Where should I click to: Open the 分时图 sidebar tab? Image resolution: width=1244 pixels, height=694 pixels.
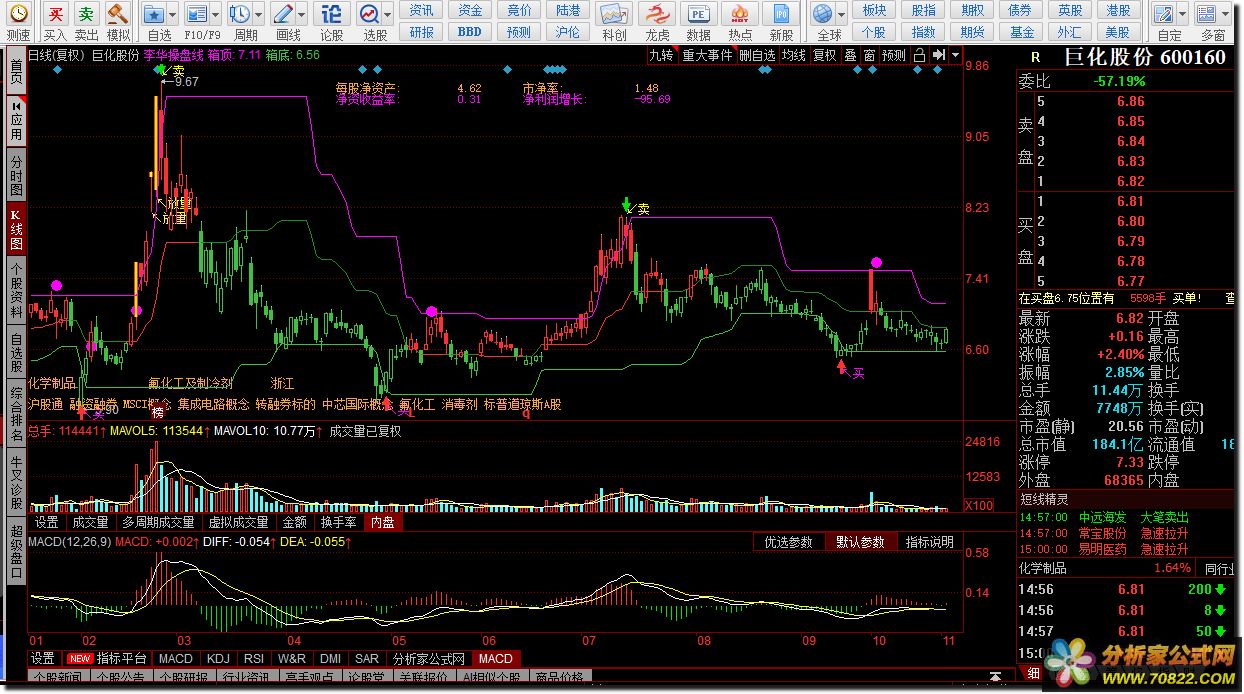click(x=15, y=175)
